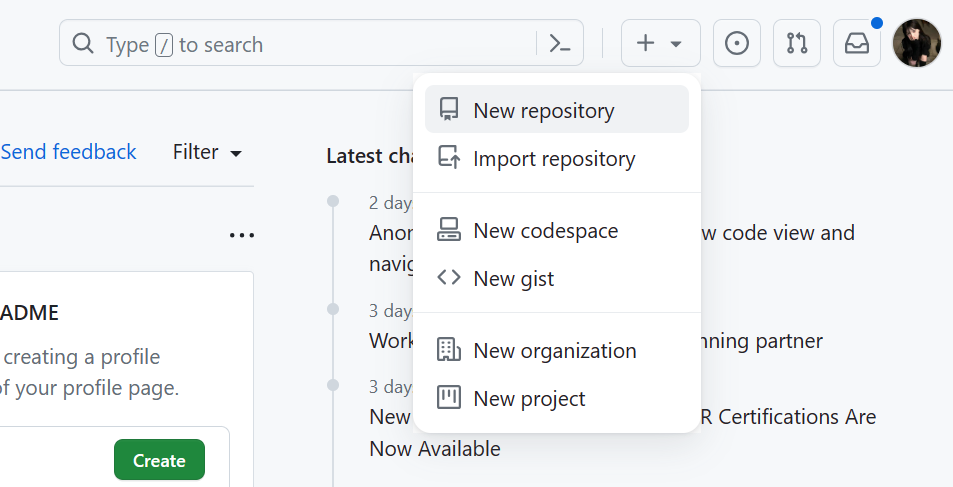Image resolution: width=953 pixels, height=487 pixels.
Task: Click the Import repository upload icon
Action: pos(449,158)
